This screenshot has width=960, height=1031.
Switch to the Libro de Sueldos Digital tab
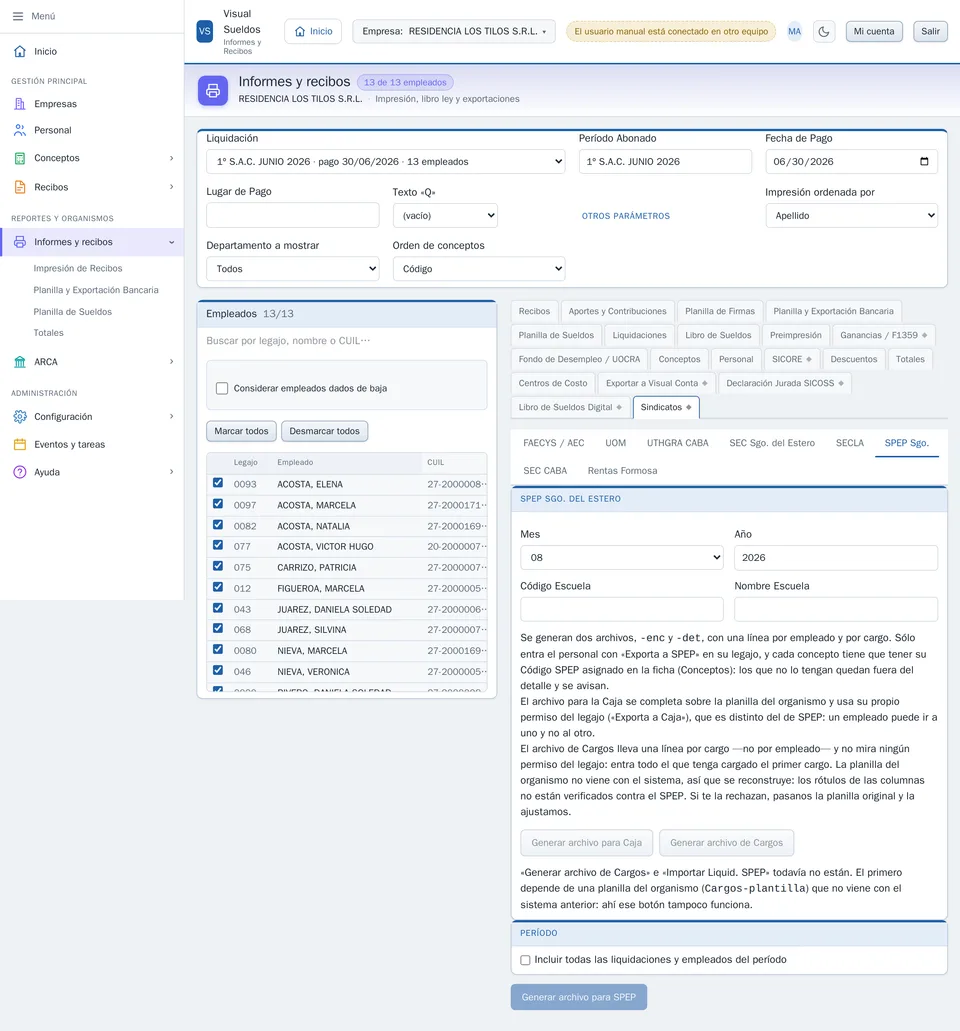coord(570,408)
